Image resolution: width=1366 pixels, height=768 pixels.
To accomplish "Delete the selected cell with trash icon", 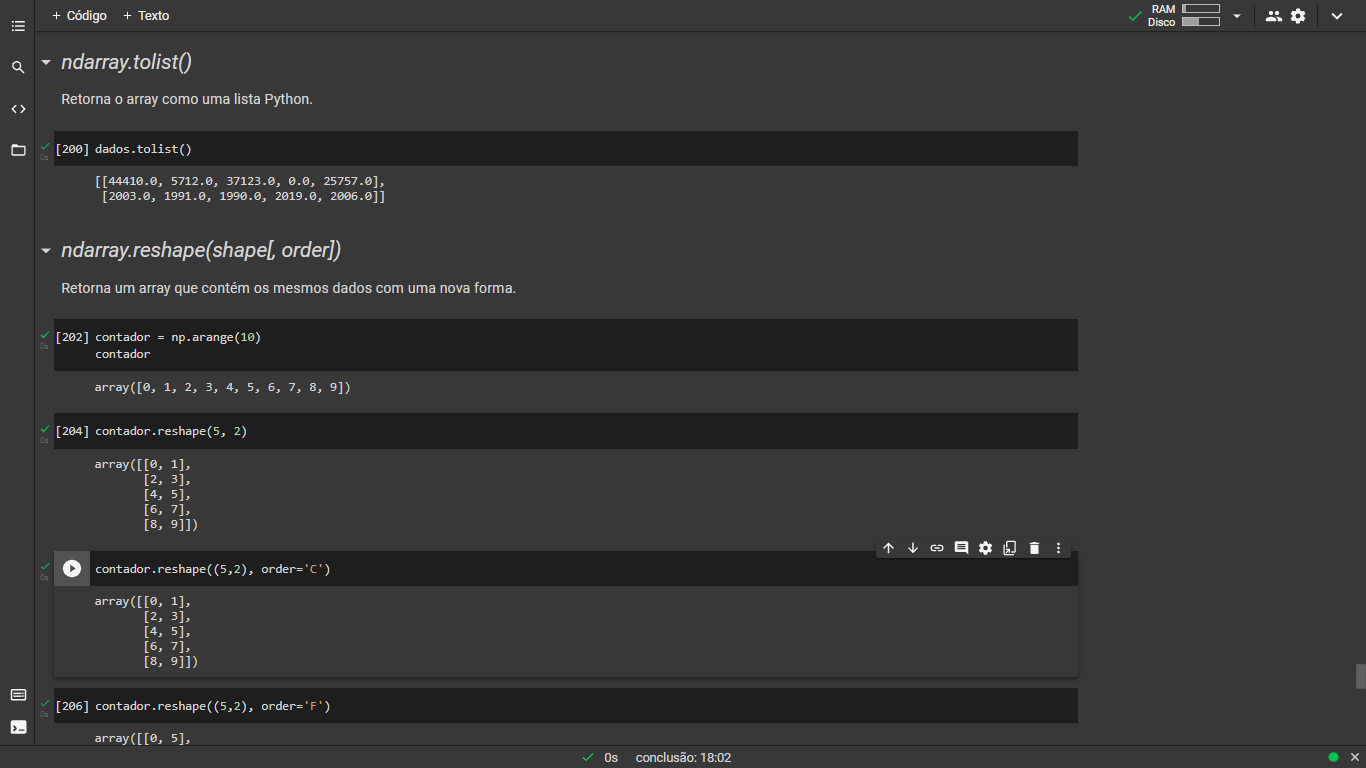I will 1034,548.
